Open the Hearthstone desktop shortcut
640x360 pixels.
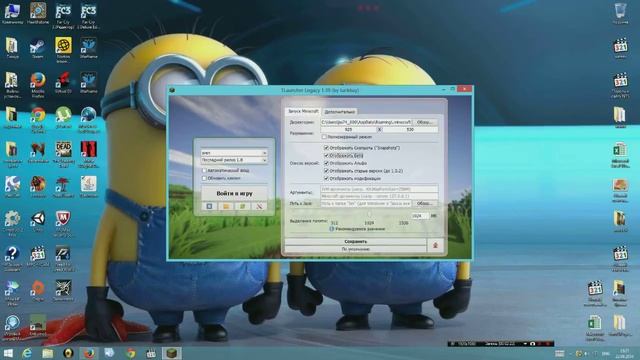[x=38, y=13]
